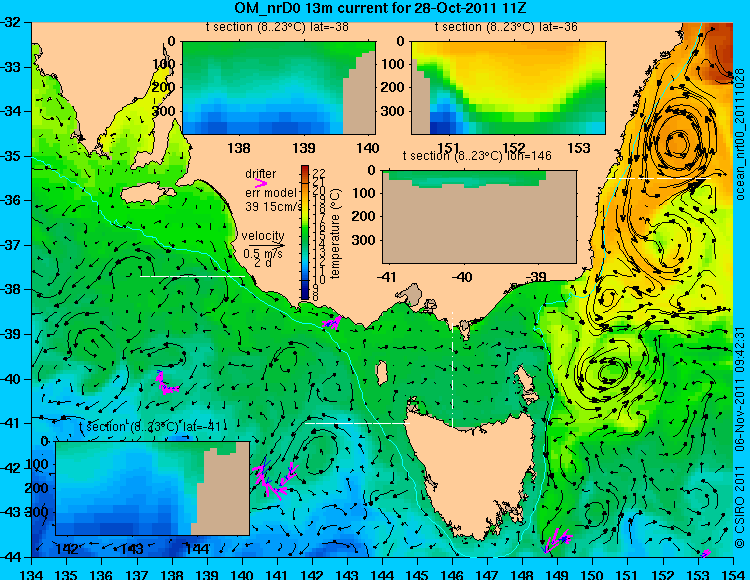Click the Tasmania landmass
Screen dimensions: 750x580
(471, 471)
